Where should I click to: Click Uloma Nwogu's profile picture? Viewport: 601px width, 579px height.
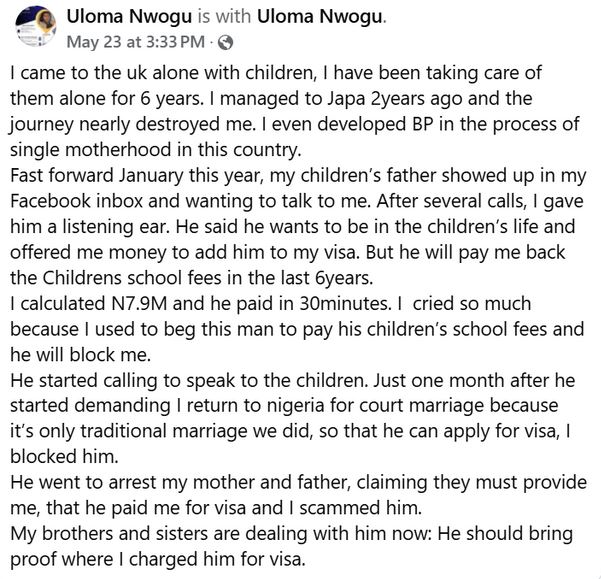point(35,28)
